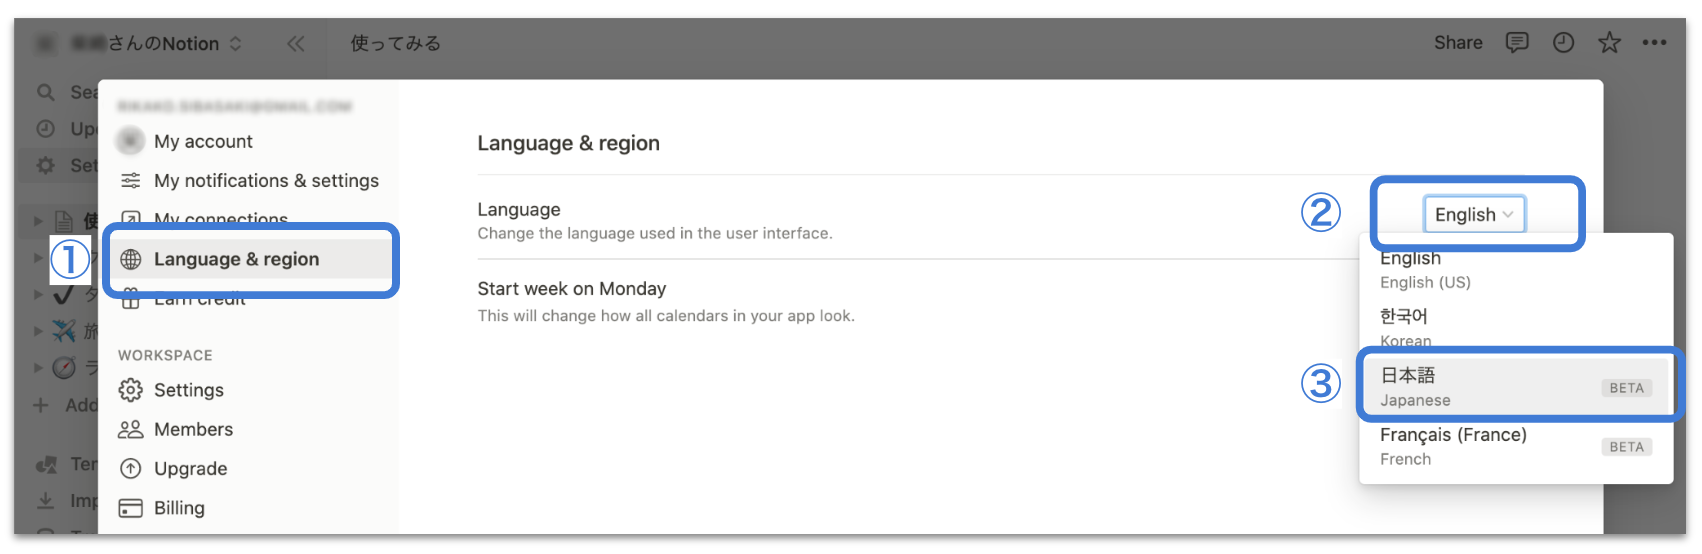This screenshot has width=1702, height=554.
Task: Click the Upgrade arrow icon
Action: tap(131, 469)
